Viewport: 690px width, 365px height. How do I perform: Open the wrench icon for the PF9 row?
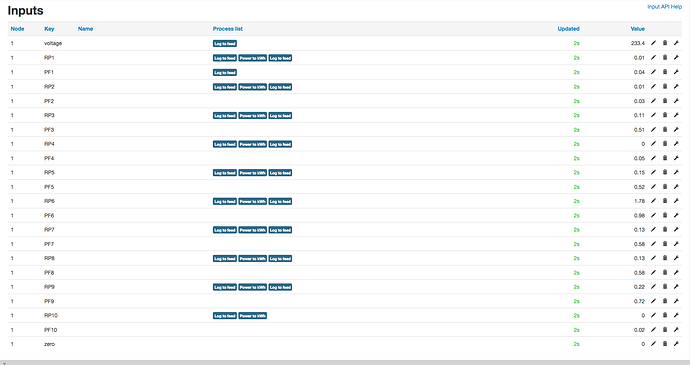coord(676,301)
